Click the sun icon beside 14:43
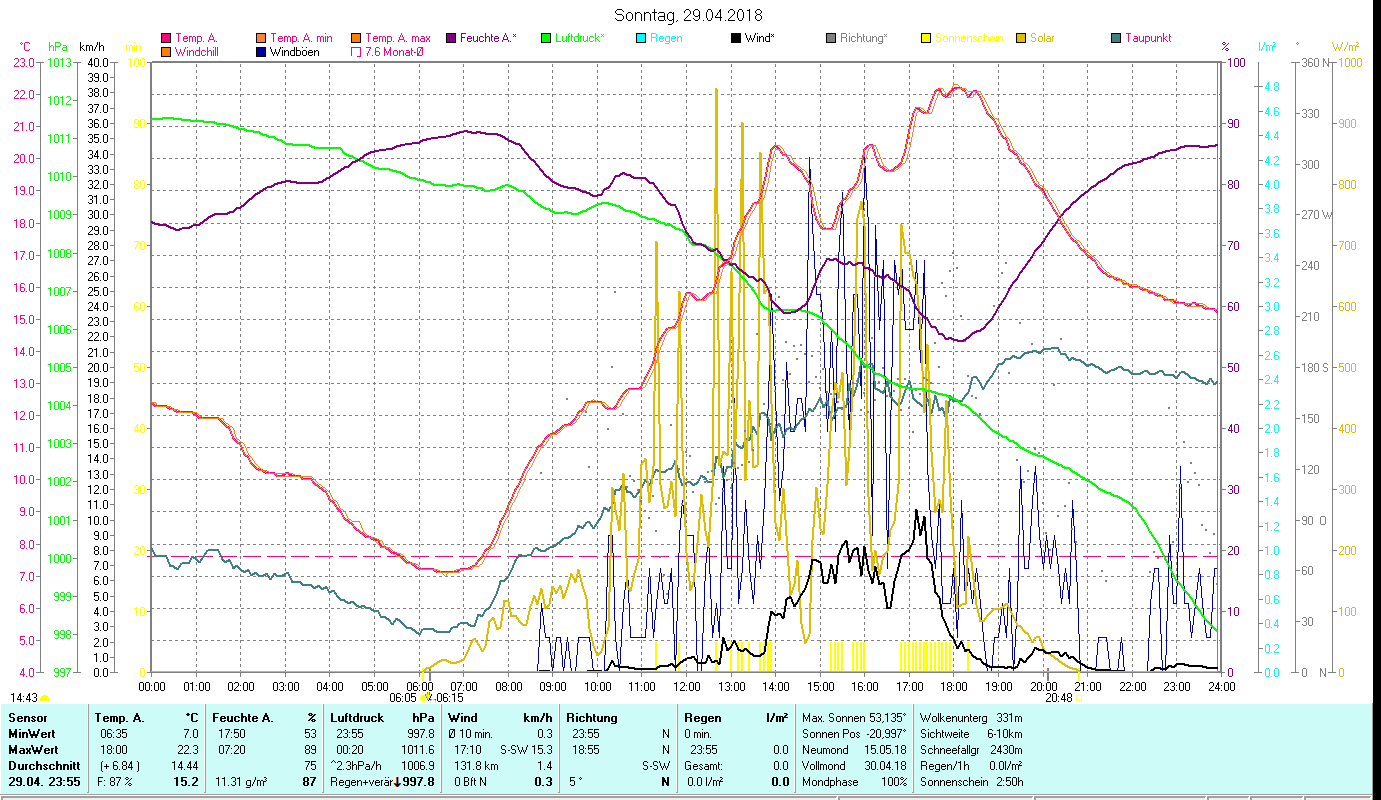 (44, 698)
